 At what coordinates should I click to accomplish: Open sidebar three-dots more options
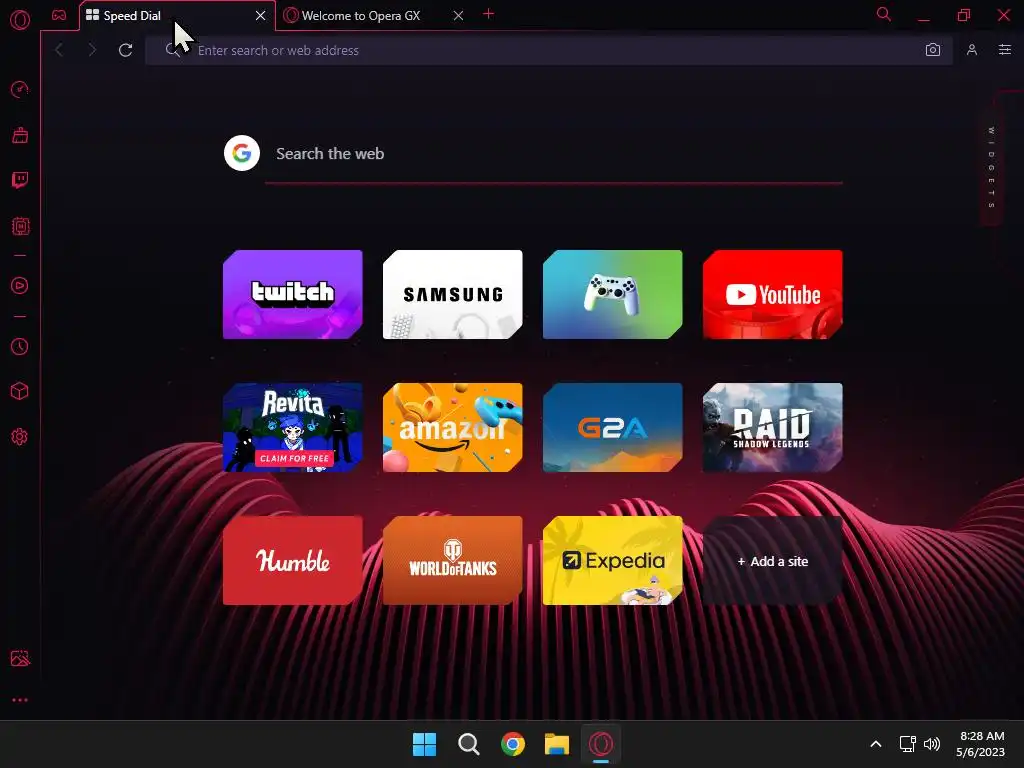click(x=20, y=699)
